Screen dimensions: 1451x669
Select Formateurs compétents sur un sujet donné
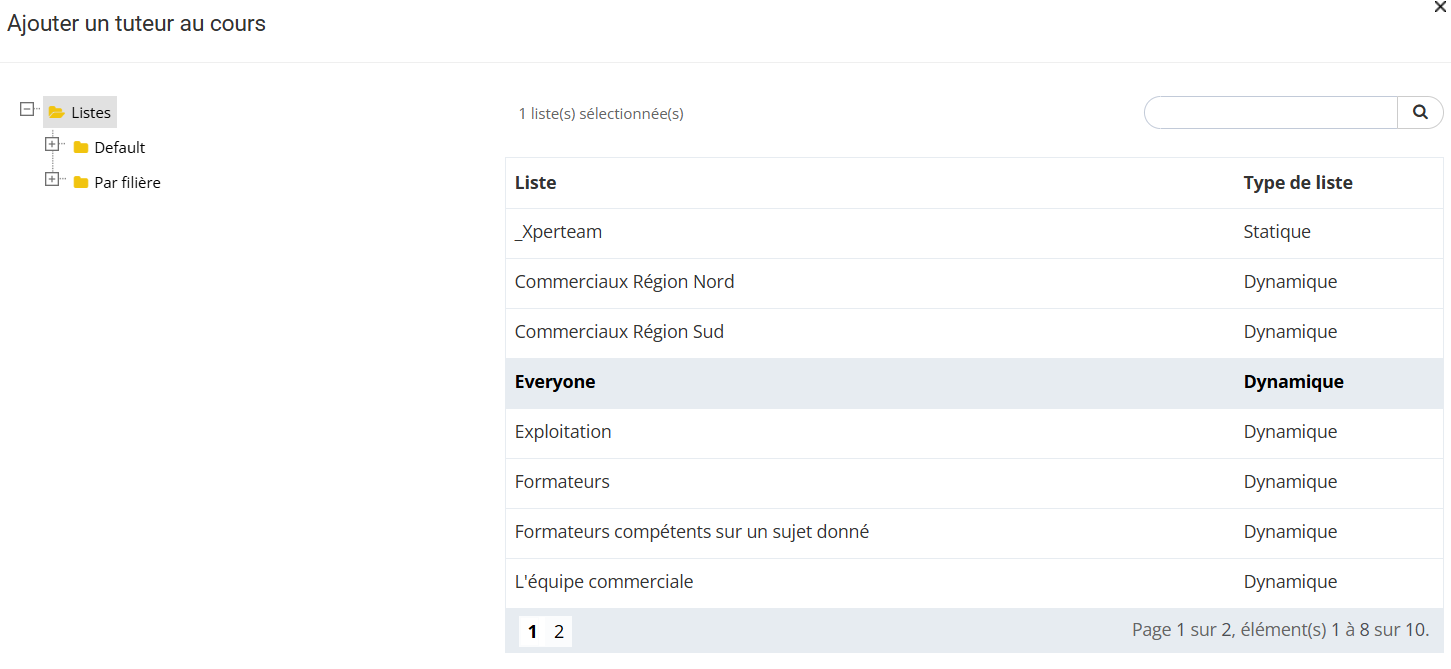tap(691, 532)
